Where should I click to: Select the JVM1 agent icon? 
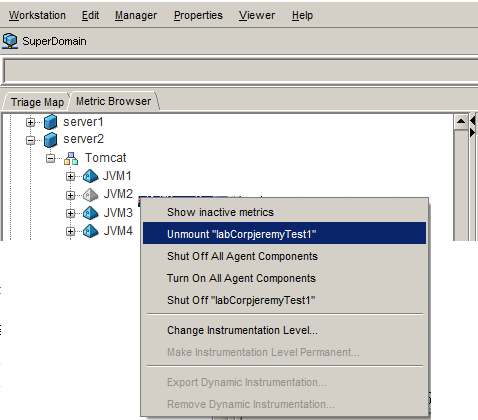click(x=90, y=176)
